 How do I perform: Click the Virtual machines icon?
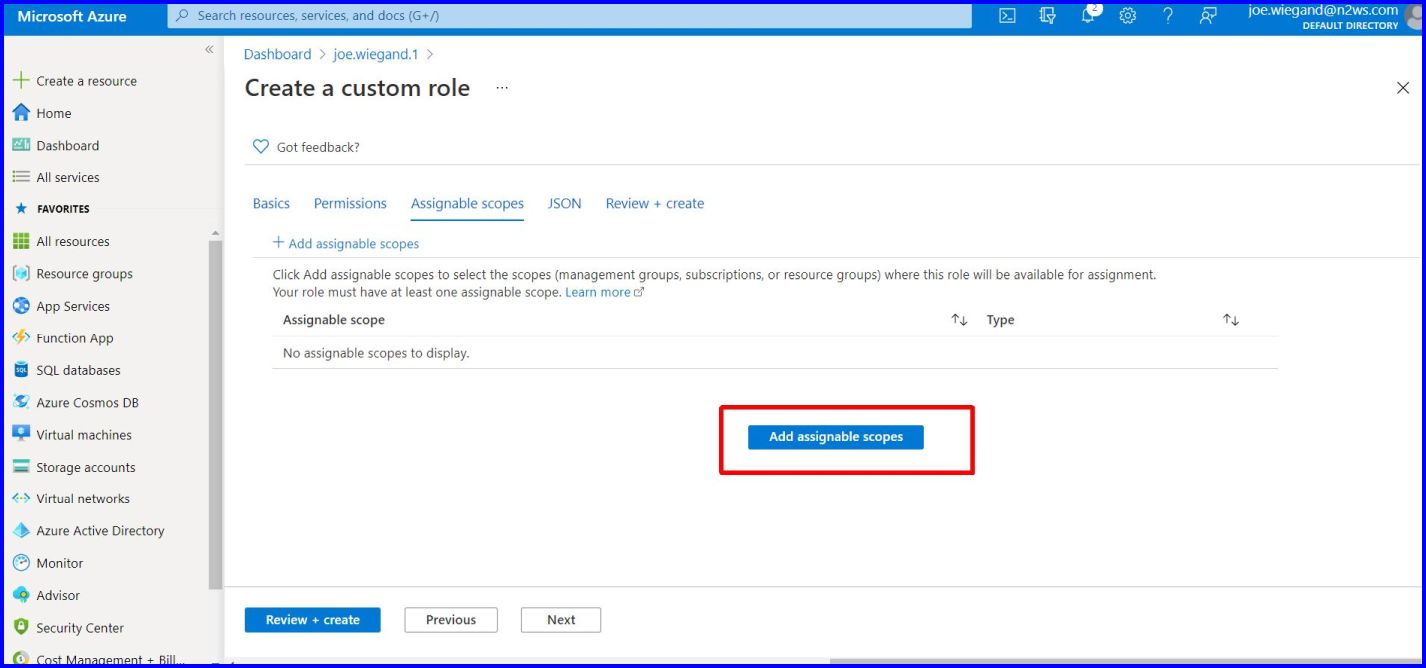(x=21, y=434)
